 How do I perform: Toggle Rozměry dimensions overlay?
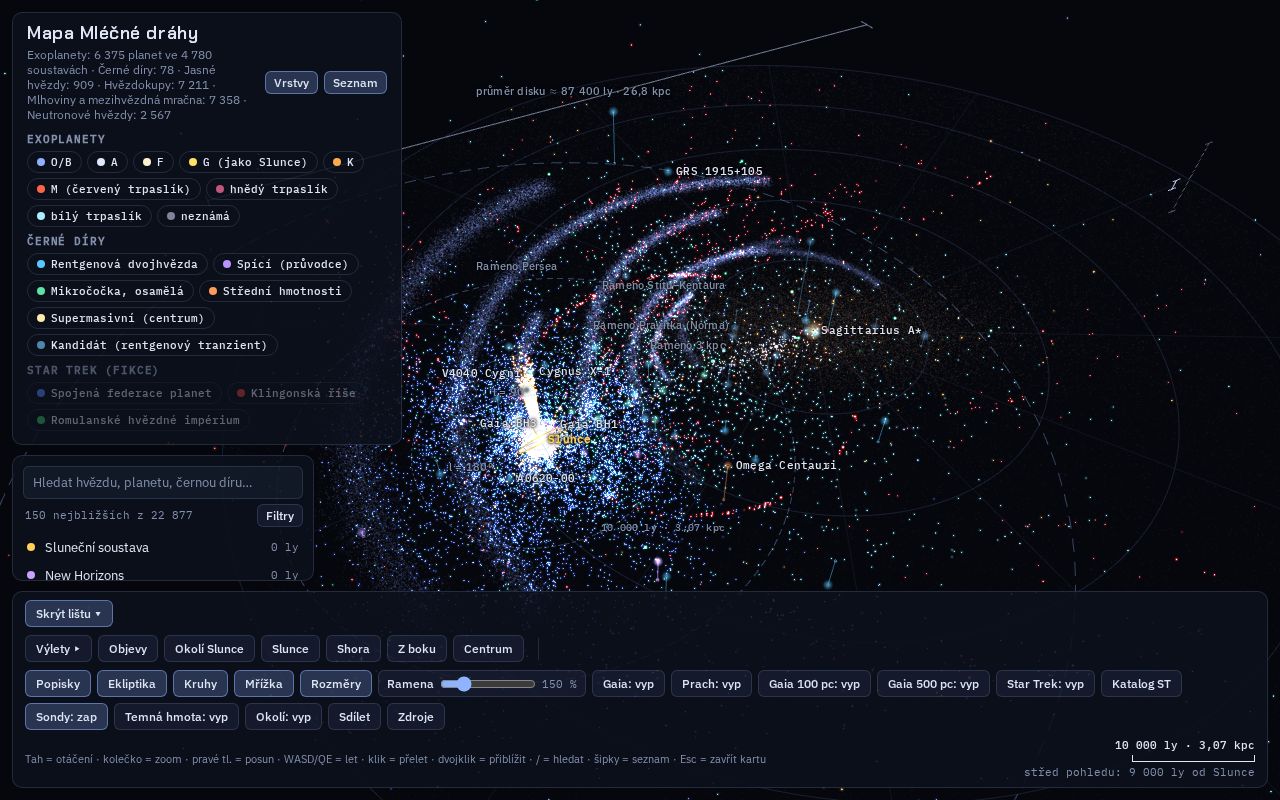point(336,684)
